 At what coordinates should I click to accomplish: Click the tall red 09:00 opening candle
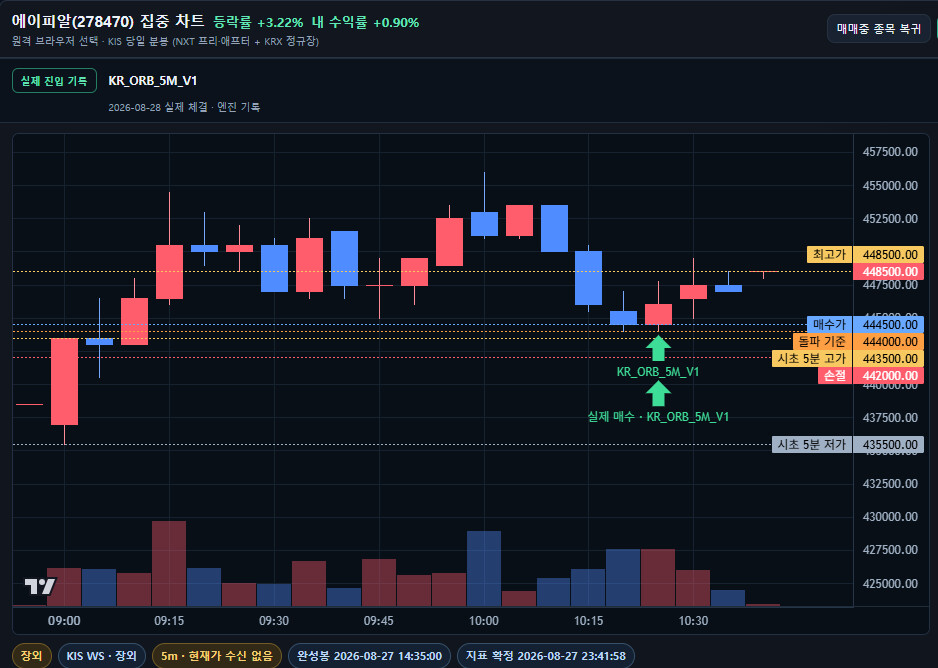[x=64, y=382]
